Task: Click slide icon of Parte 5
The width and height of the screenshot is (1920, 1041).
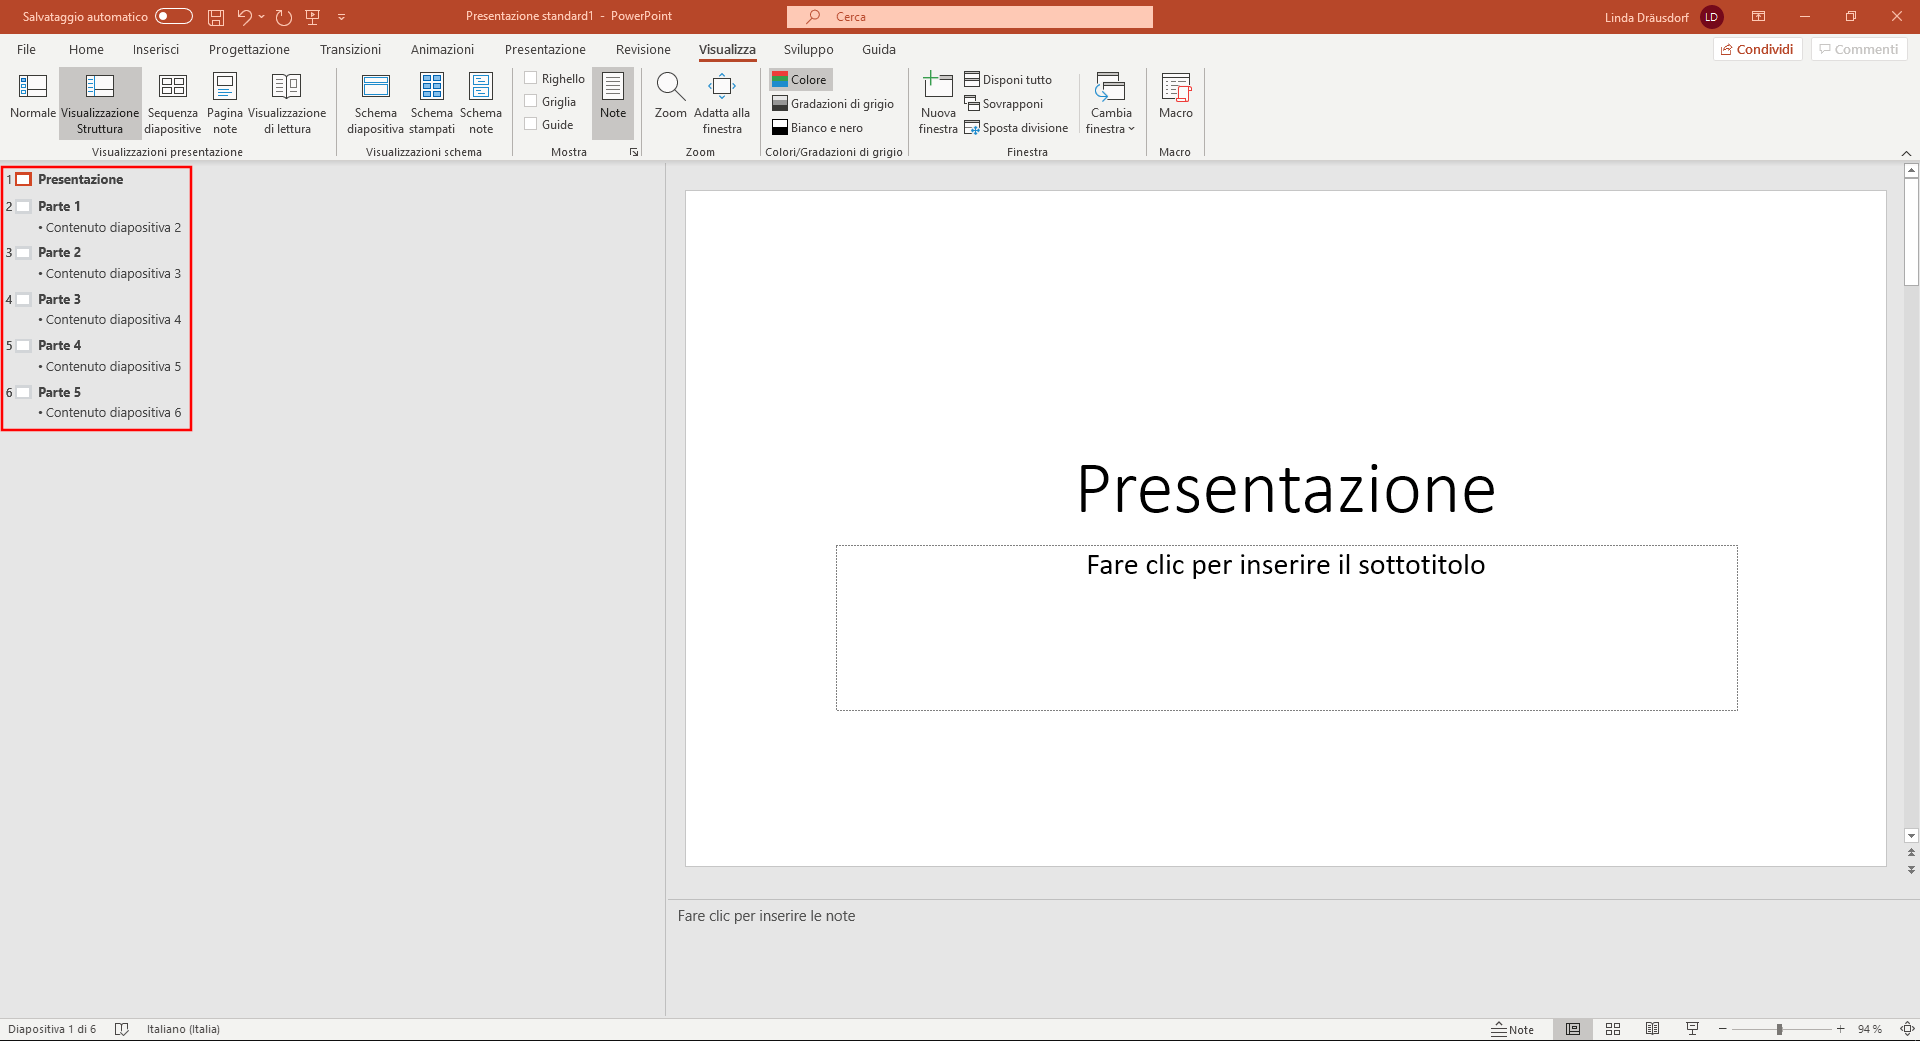Action: pyautogui.click(x=23, y=393)
